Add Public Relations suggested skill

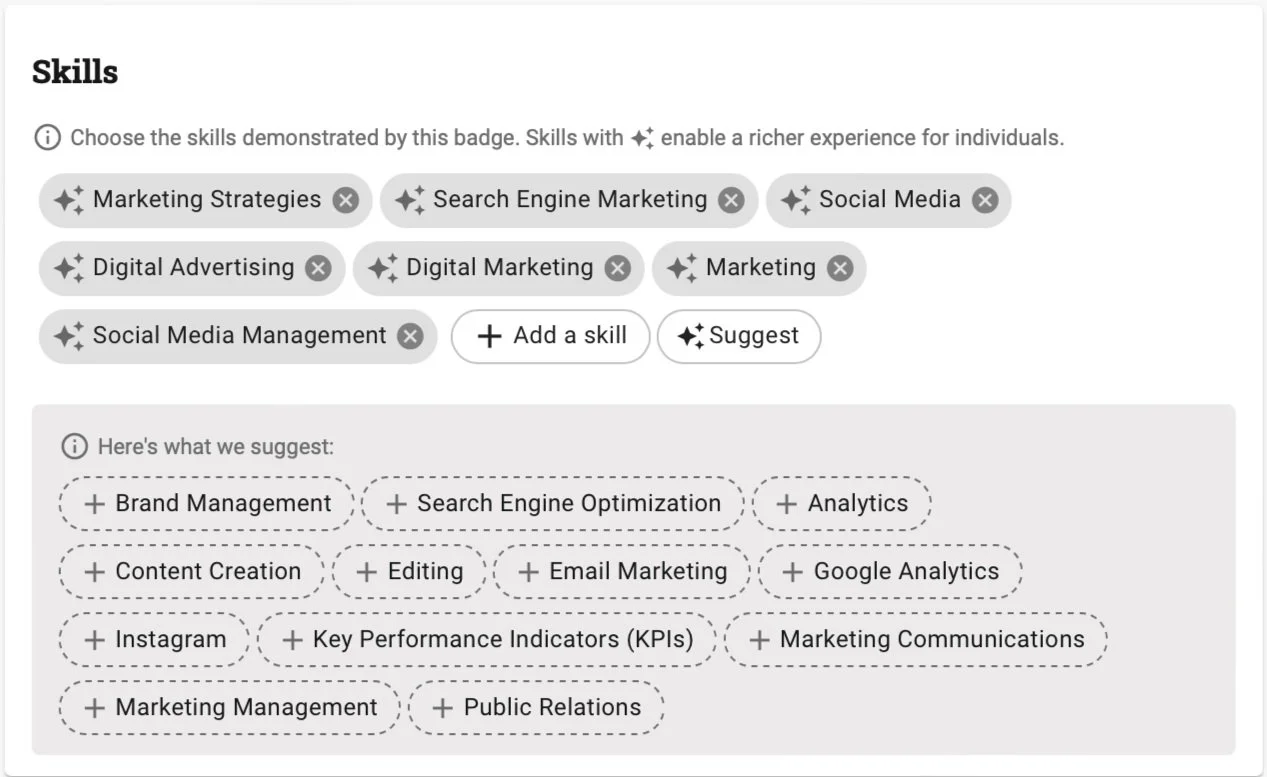536,708
